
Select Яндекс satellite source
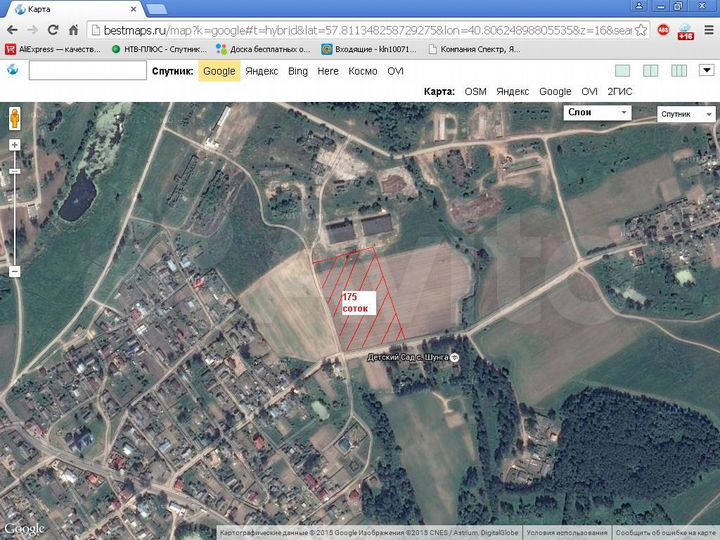pyautogui.click(x=261, y=71)
